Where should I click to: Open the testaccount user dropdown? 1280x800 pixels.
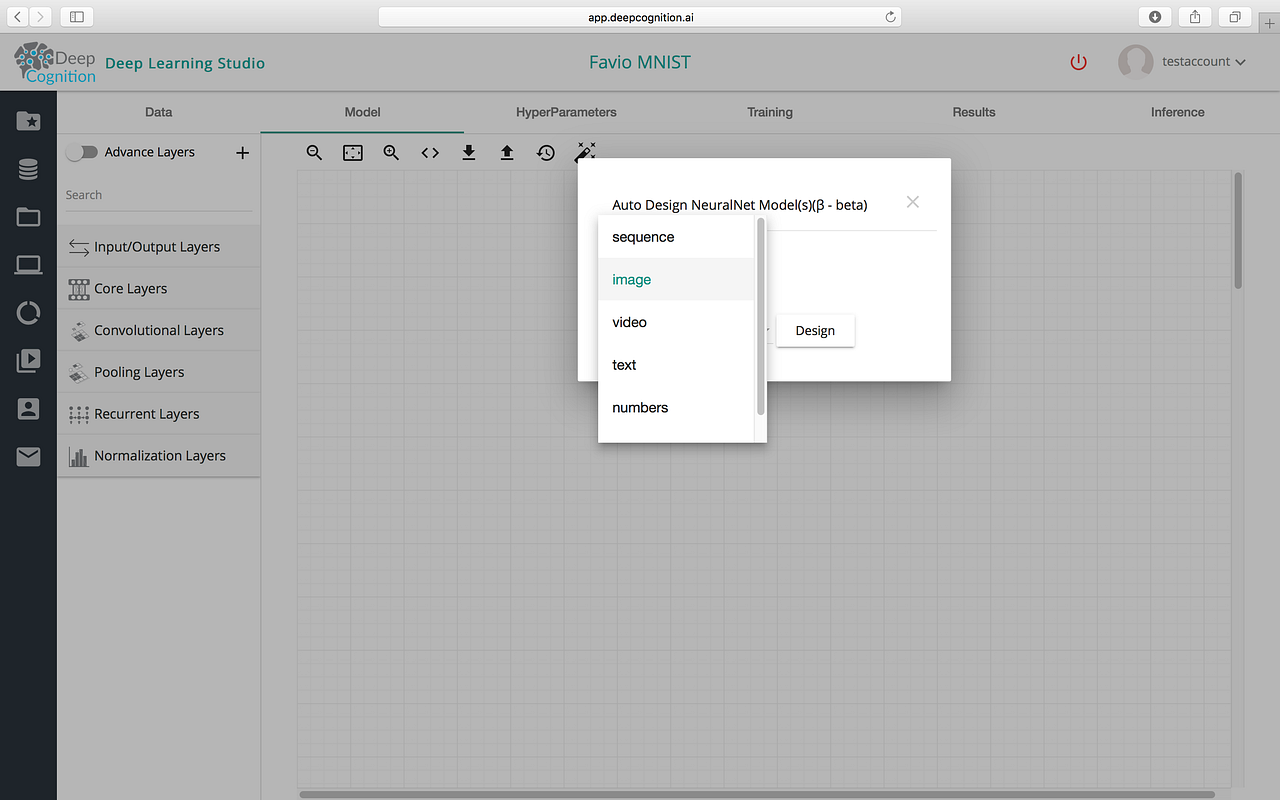[x=1182, y=62]
